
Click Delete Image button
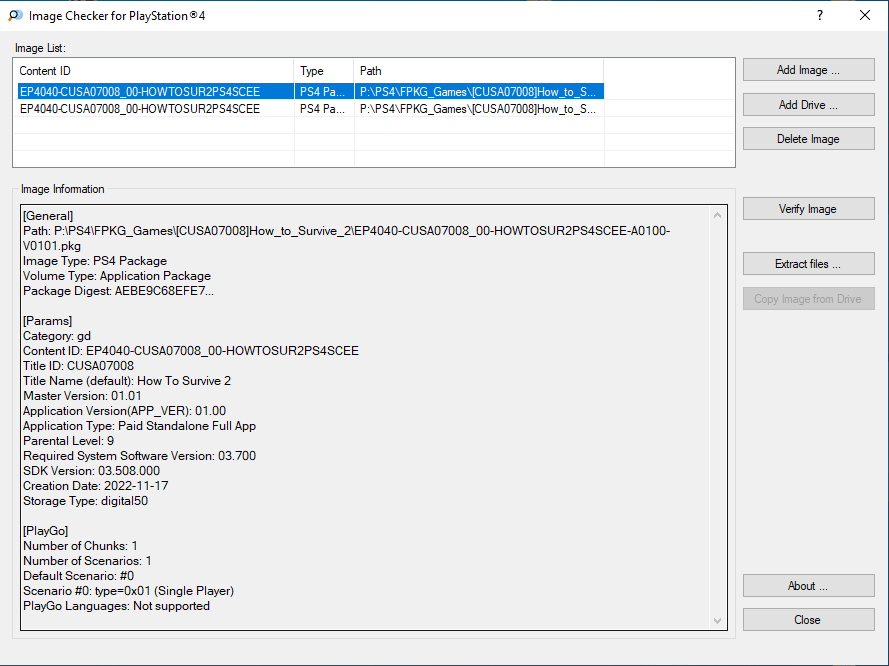pos(808,139)
